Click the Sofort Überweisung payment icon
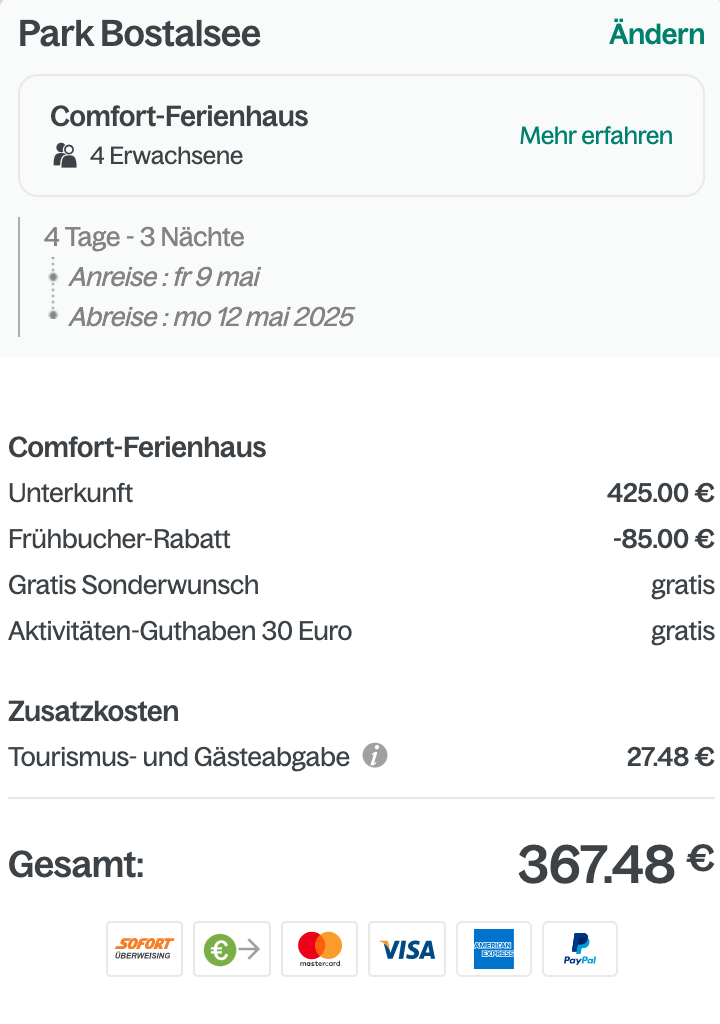This screenshot has height=1024, width=720. 144,949
